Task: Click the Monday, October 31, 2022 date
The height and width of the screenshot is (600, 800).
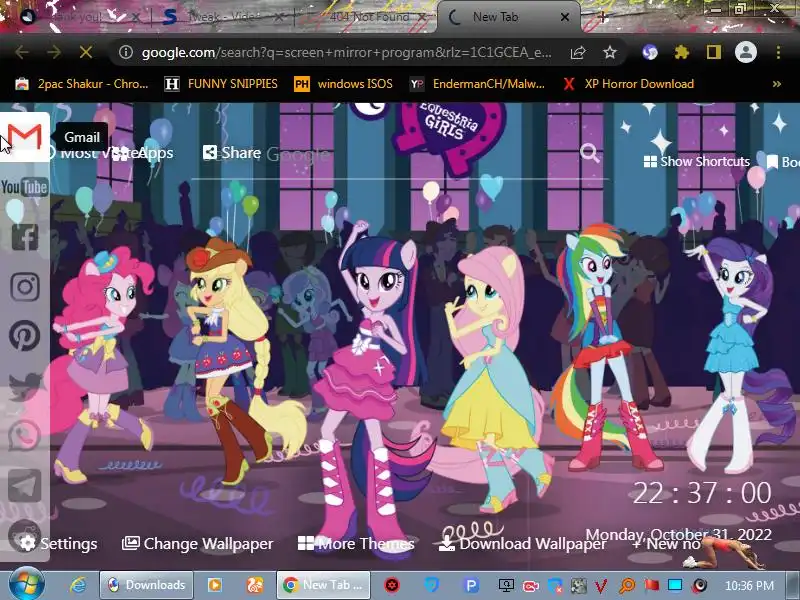Action: pos(679,534)
